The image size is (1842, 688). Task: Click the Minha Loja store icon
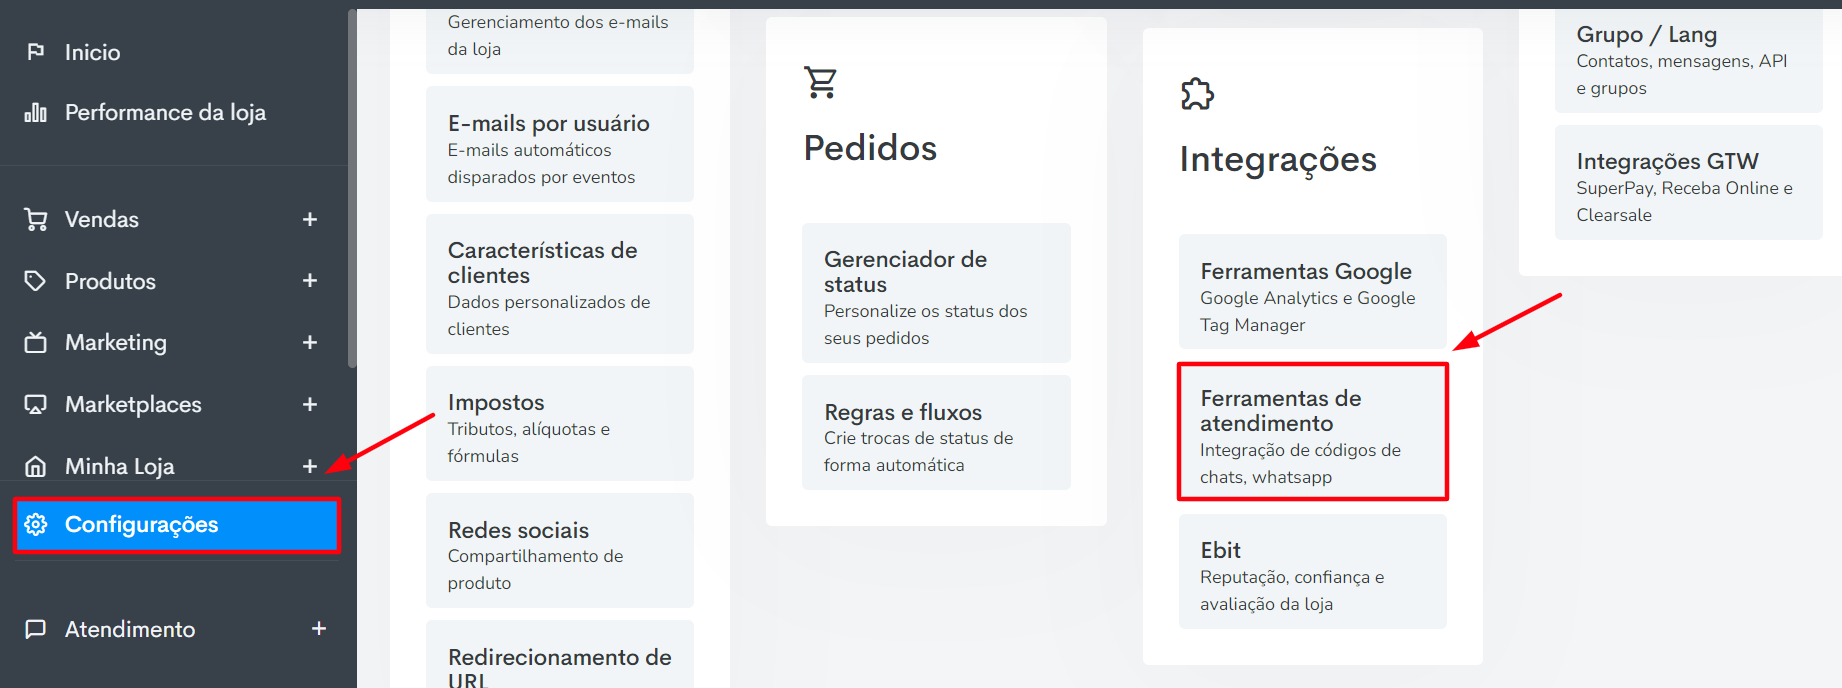click(36, 466)
